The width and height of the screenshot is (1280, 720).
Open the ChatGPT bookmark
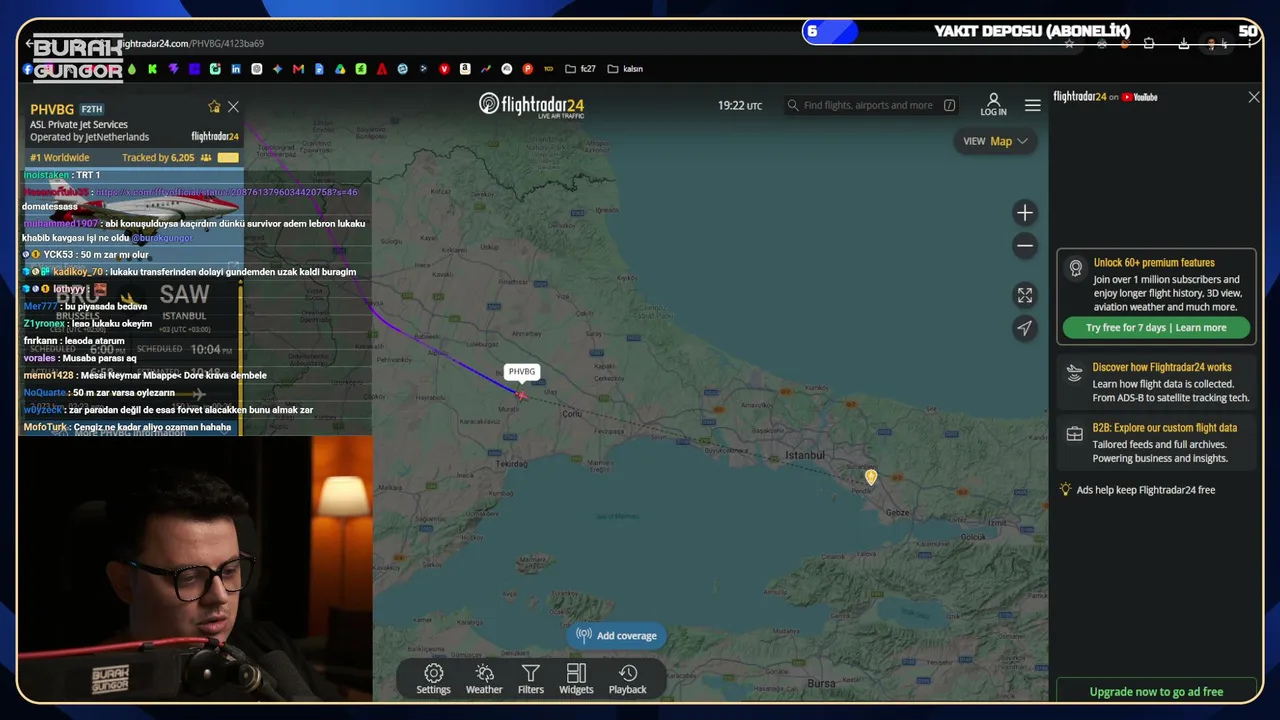coord(257,69)
